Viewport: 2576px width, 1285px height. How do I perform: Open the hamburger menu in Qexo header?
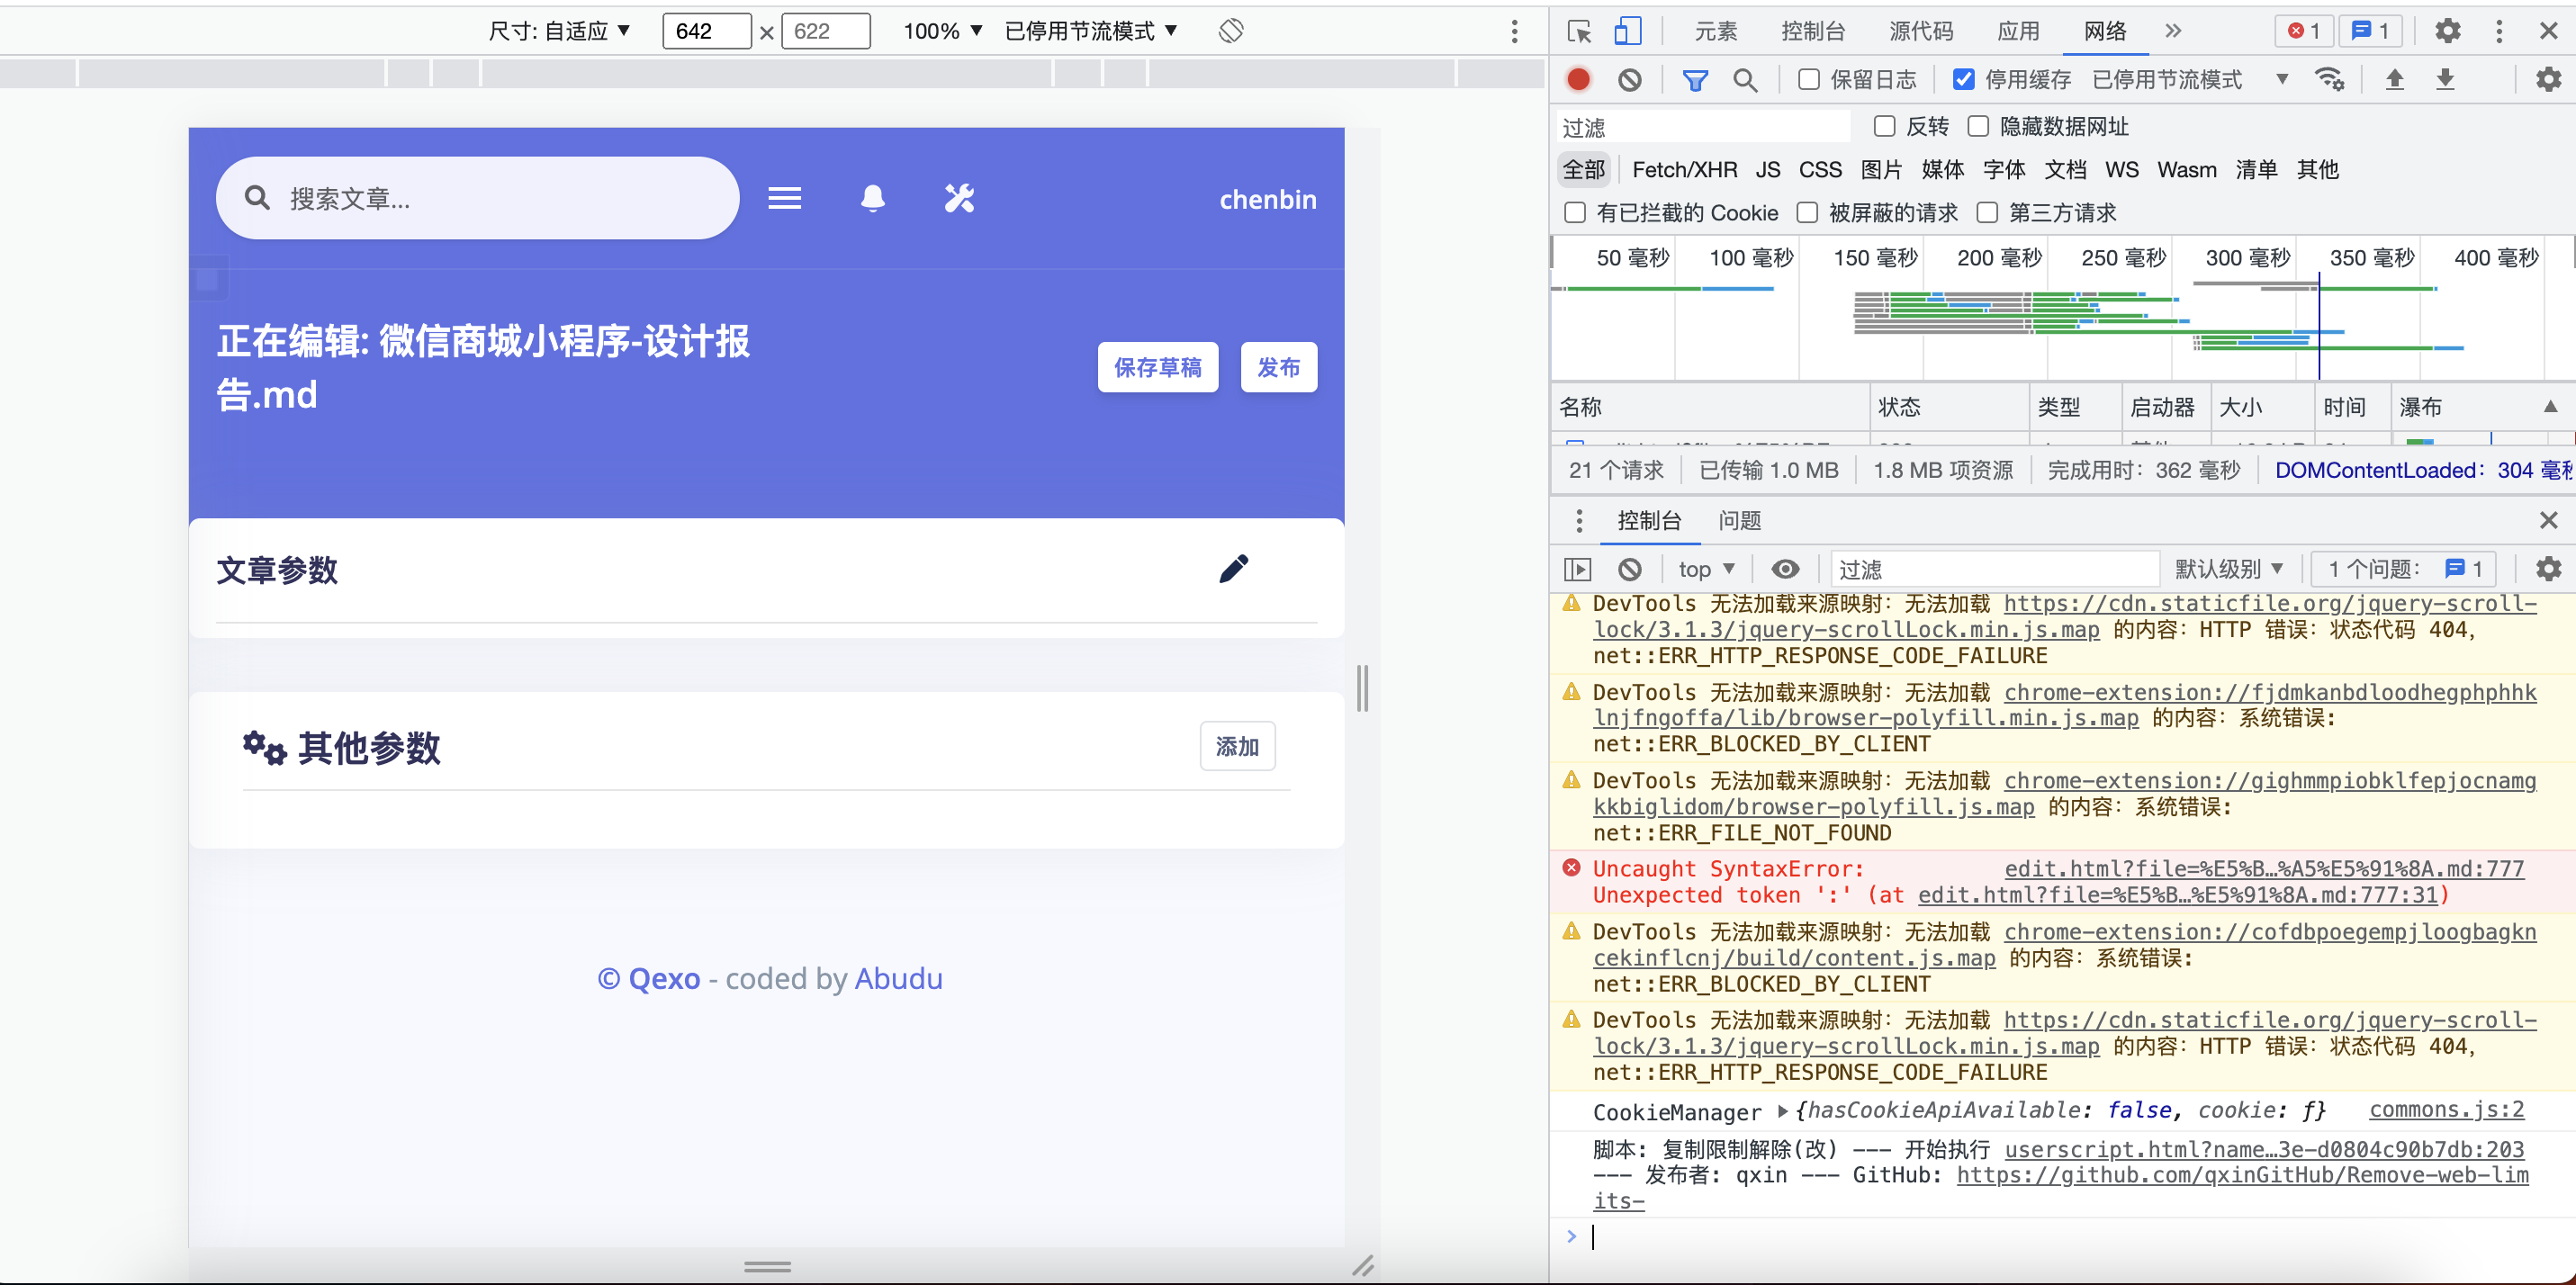coord(784,198)
